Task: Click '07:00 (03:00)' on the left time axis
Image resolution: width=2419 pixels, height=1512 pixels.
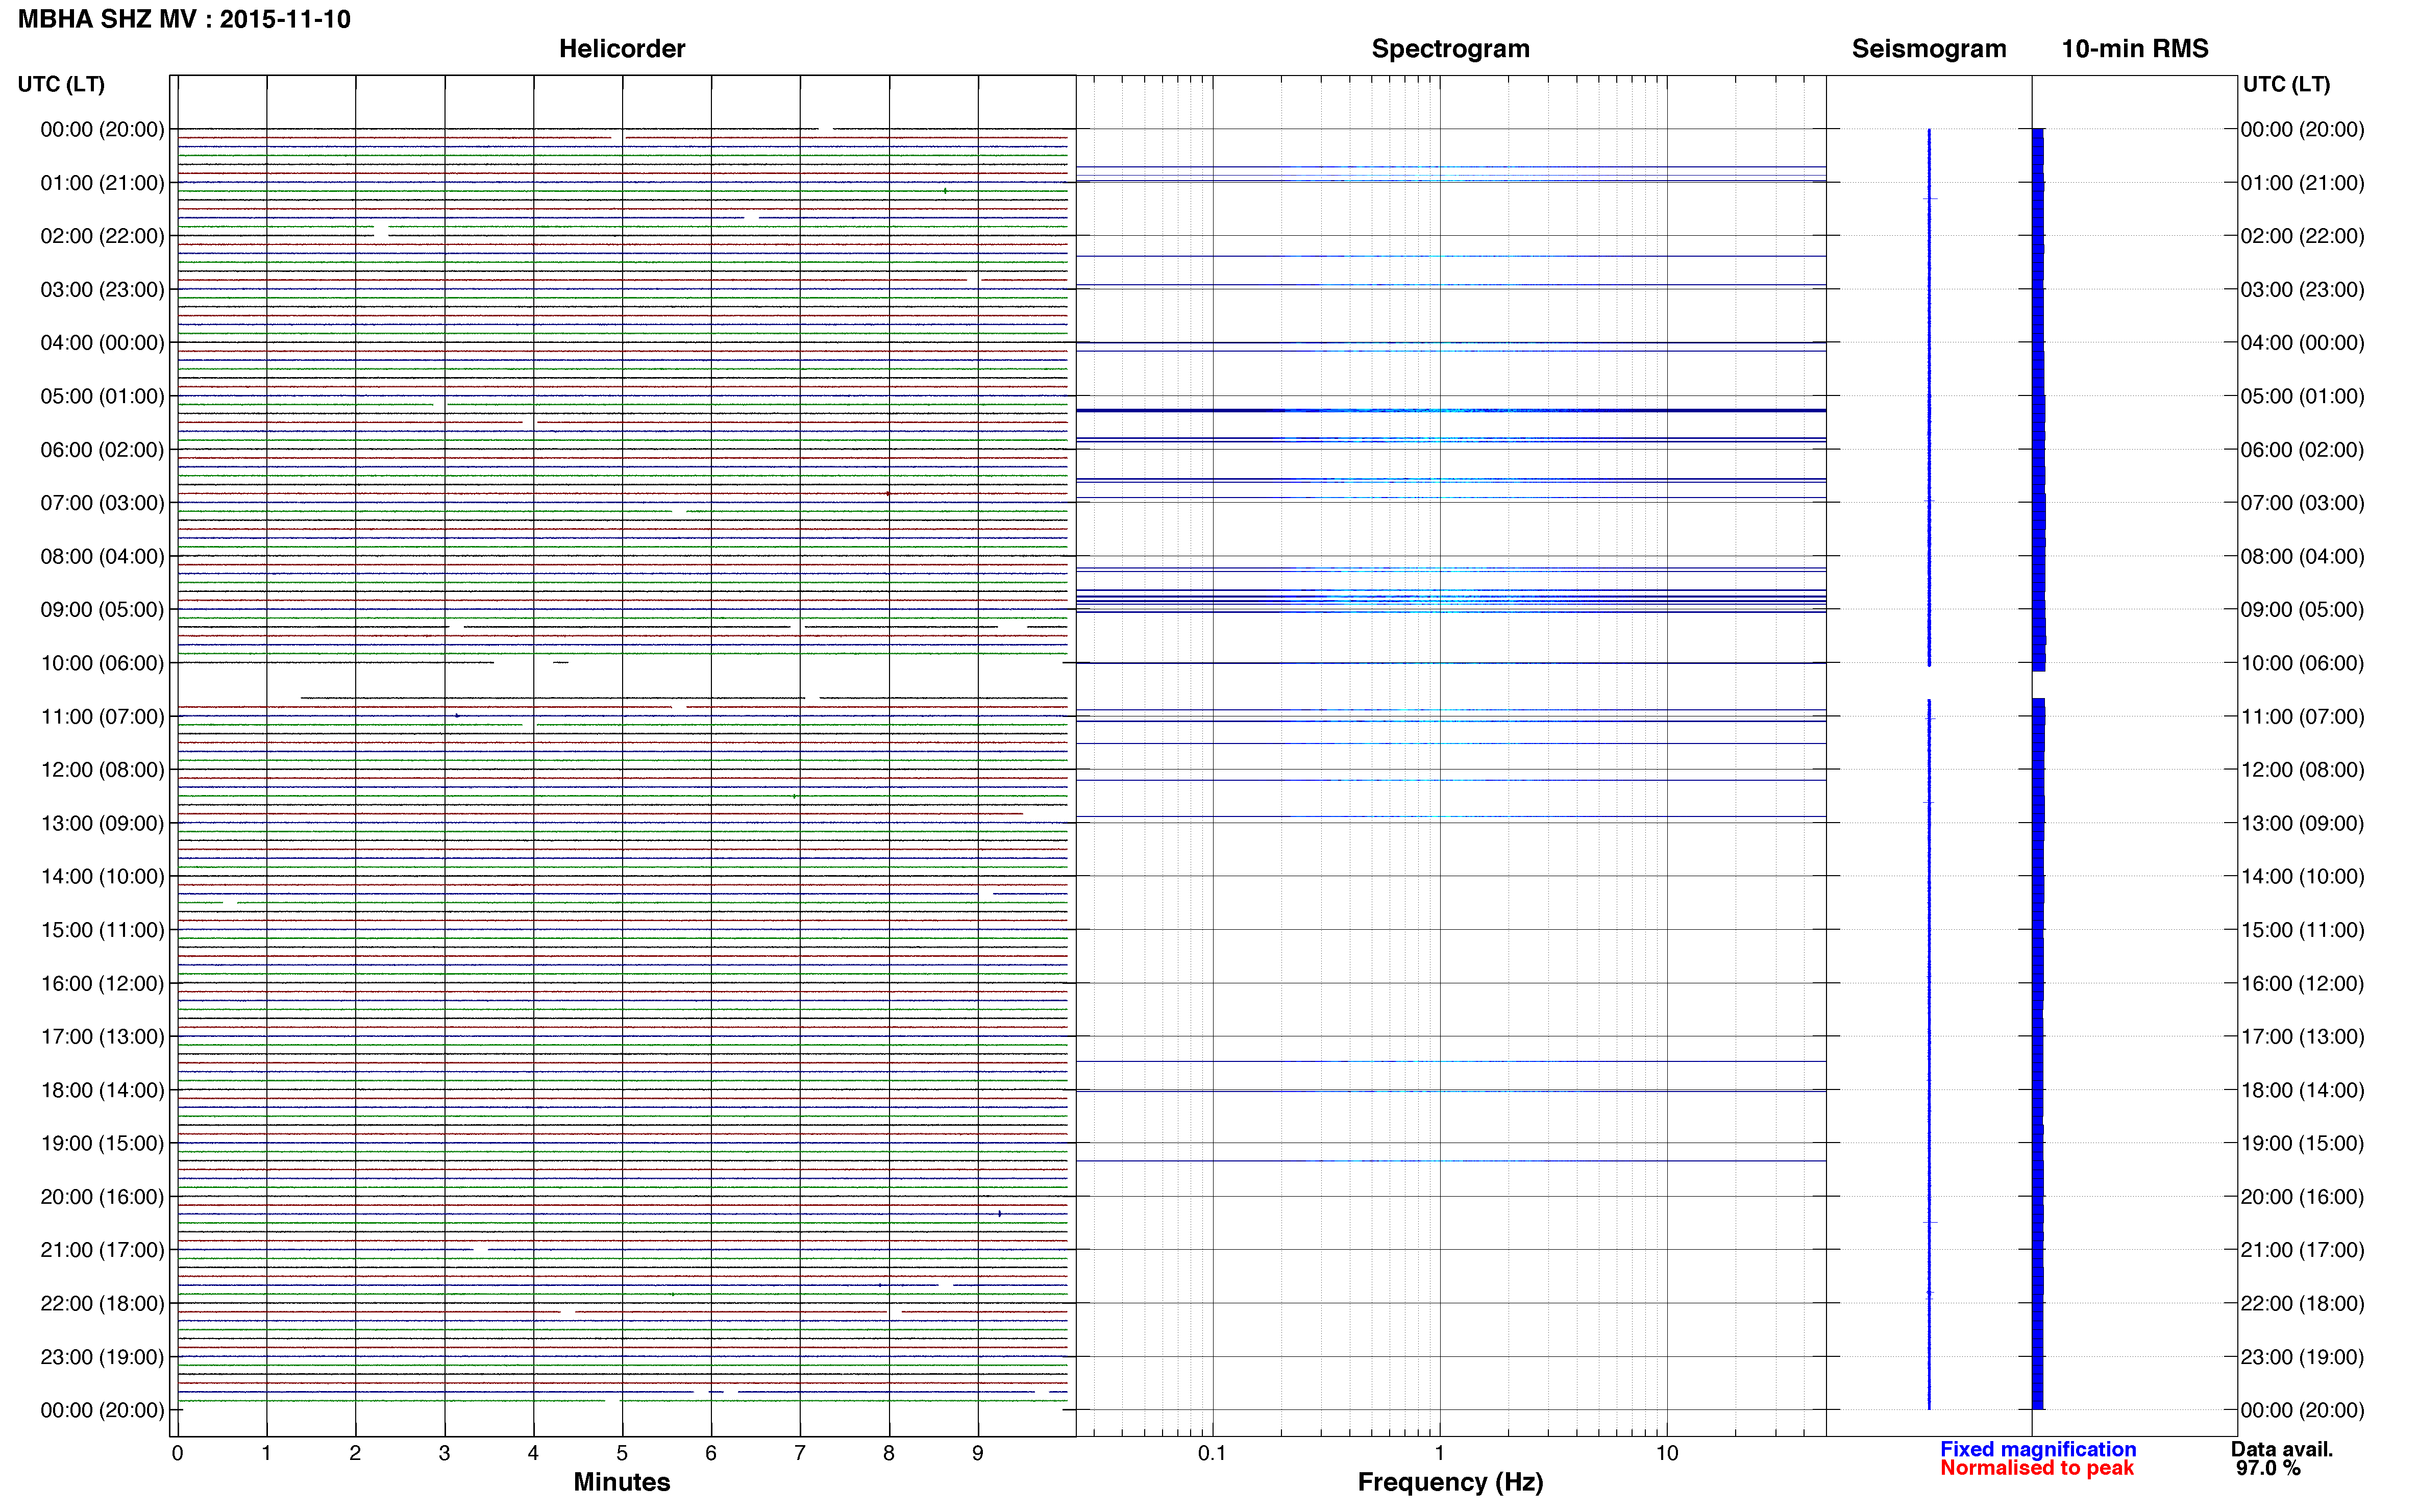Action: click(x=102, y=503)
